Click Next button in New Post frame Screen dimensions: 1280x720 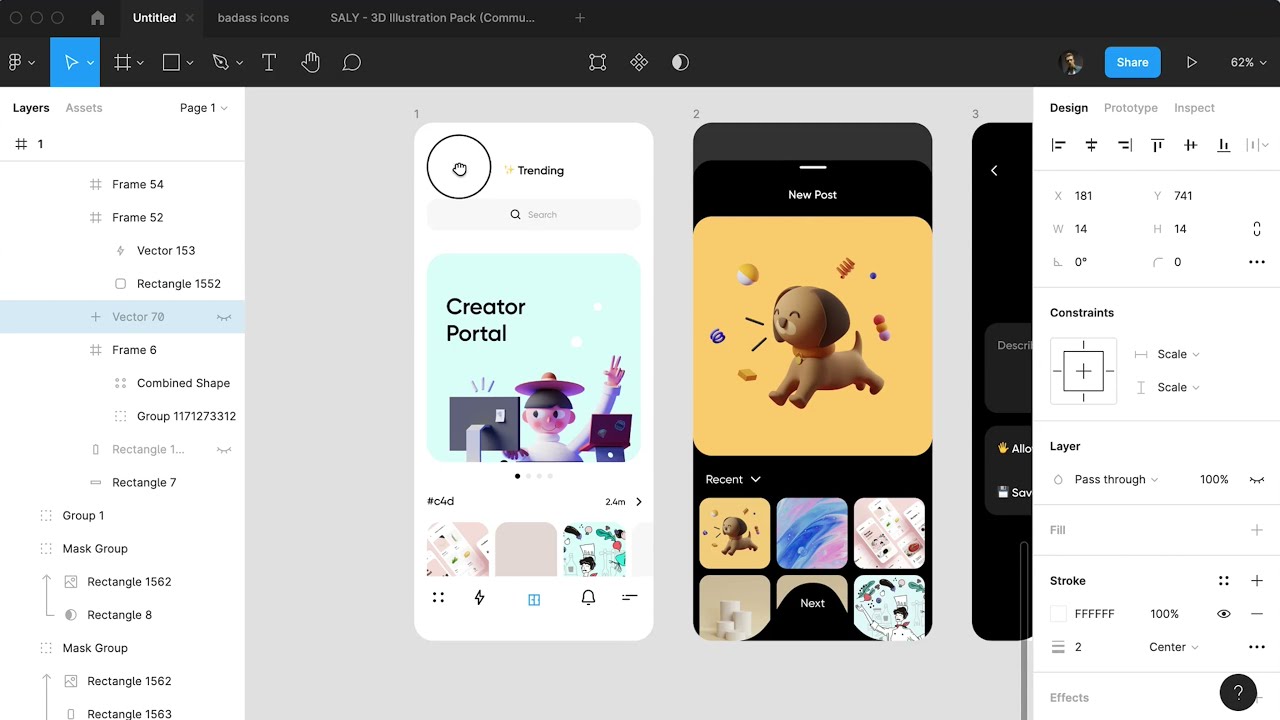(812, 603)
